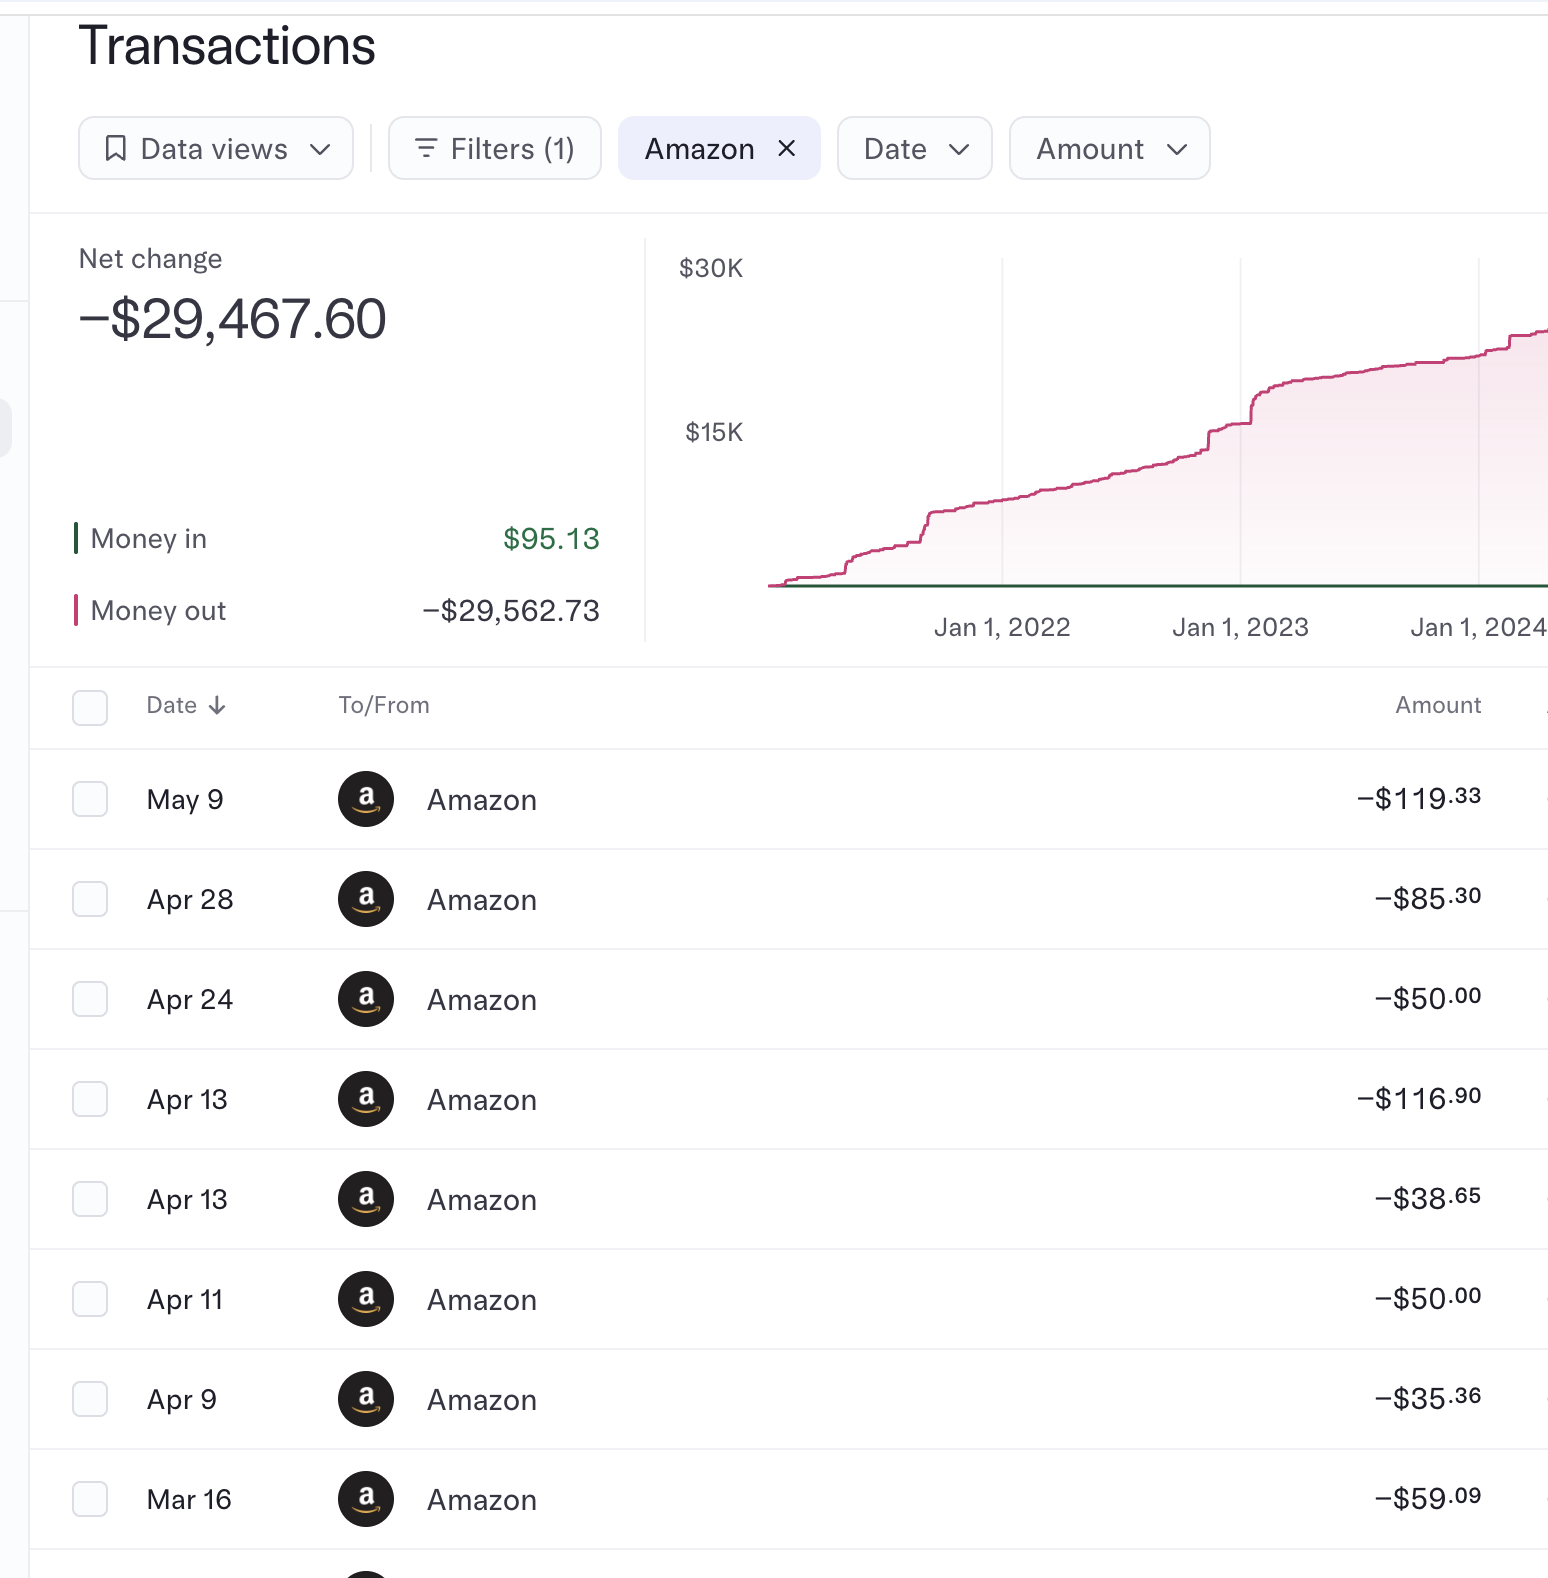Click the $30K chart axis label
Viewport: 1548px width, 1578px height.
click(711, 268)
